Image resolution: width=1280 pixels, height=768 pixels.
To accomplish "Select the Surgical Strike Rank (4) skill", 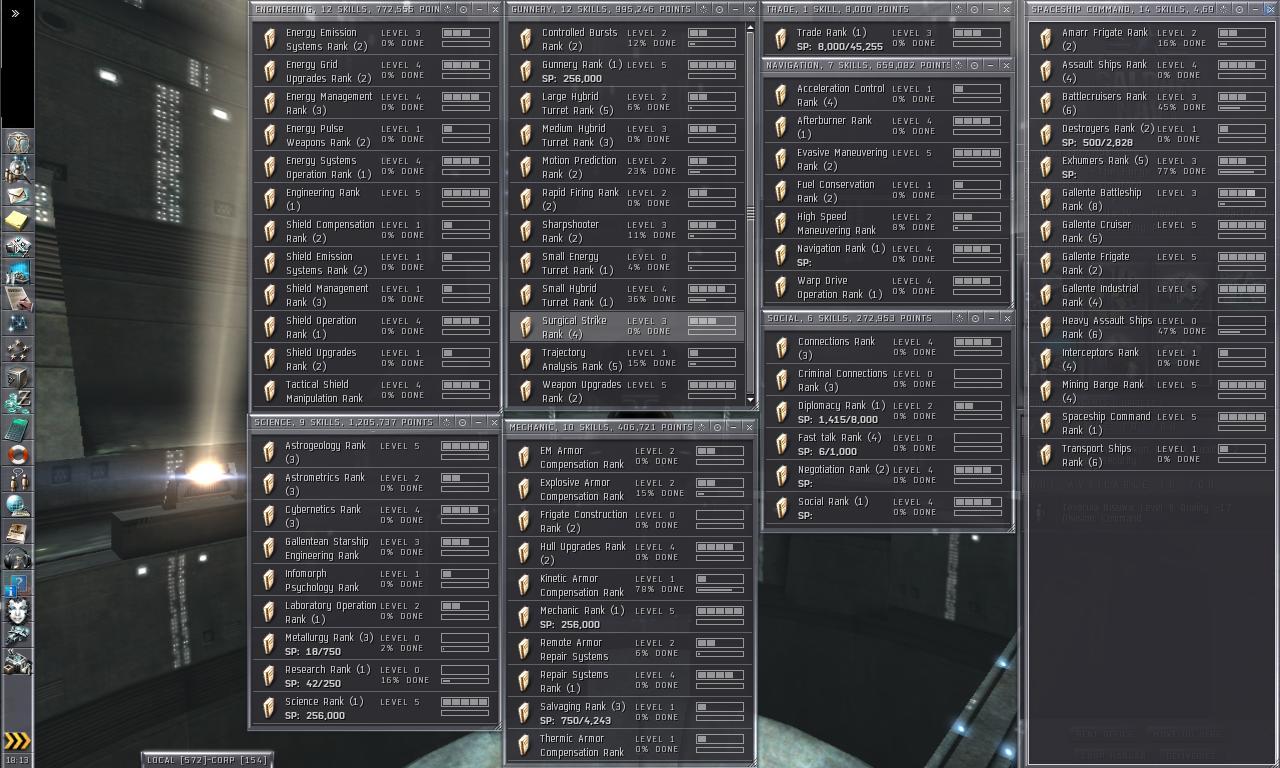I will (627, 327).
